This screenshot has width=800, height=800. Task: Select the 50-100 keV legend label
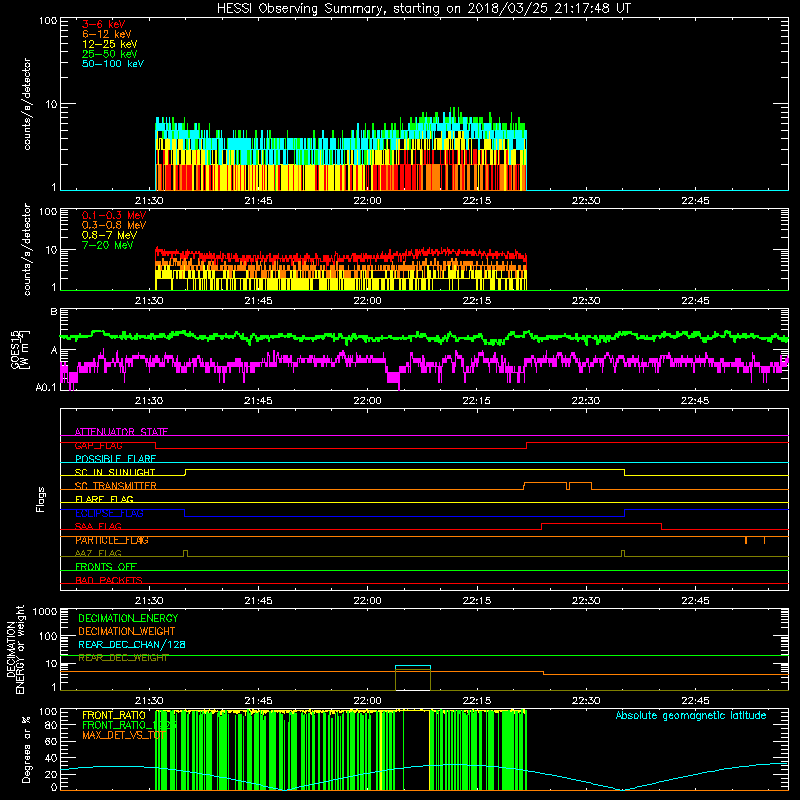(113, 64)
